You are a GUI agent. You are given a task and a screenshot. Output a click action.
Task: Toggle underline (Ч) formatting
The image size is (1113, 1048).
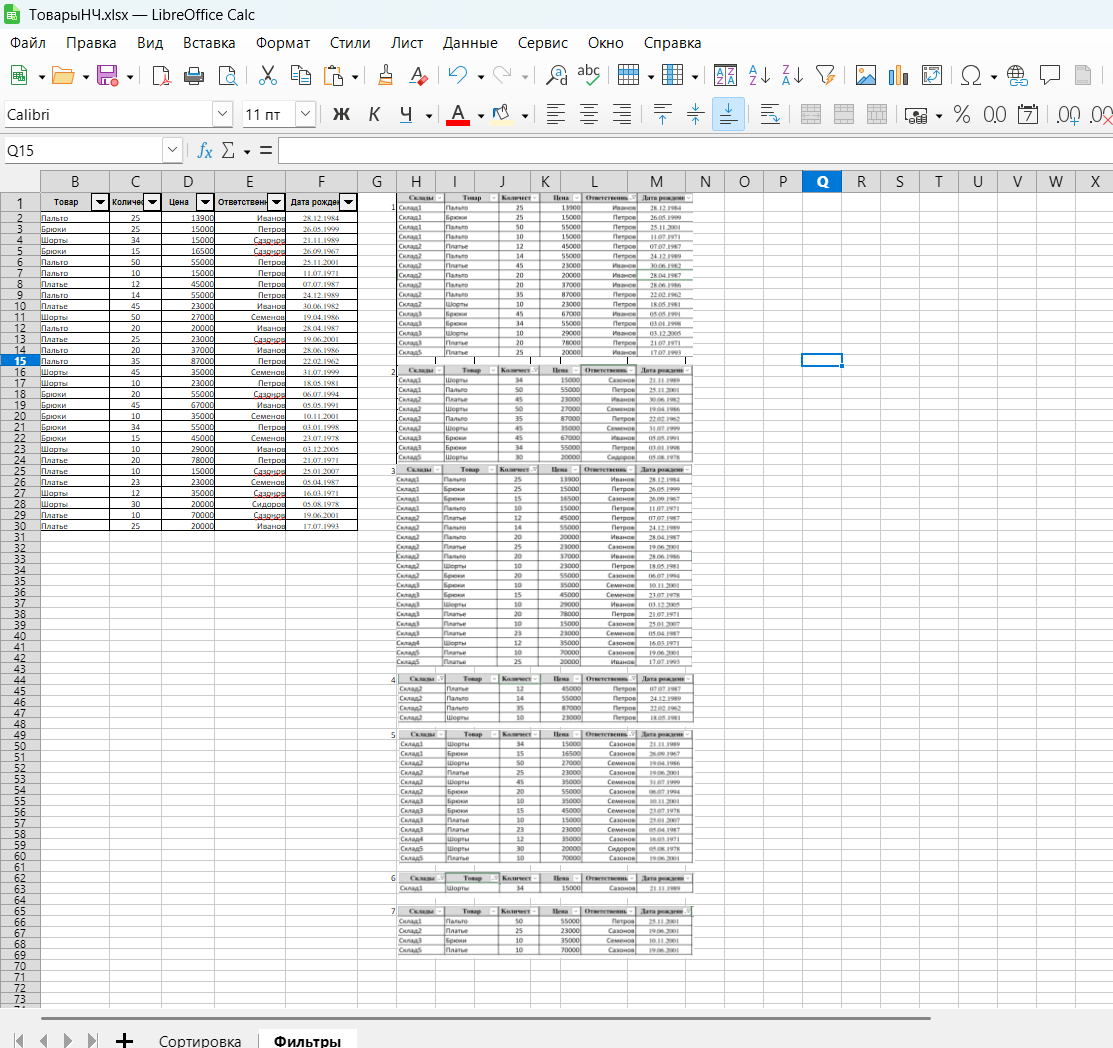pyautogui.click(x=406, y=114)
